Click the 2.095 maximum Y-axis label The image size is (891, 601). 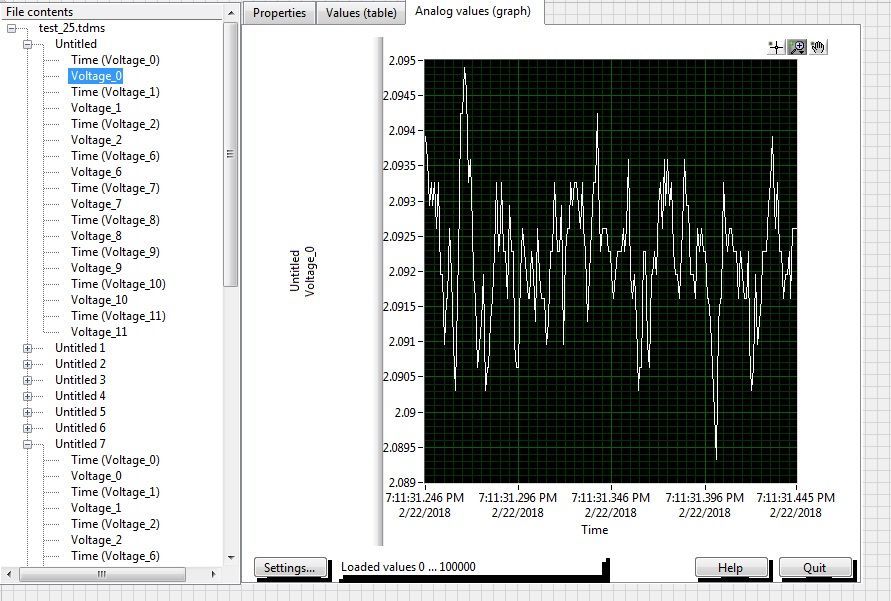(x=402, y=61)
